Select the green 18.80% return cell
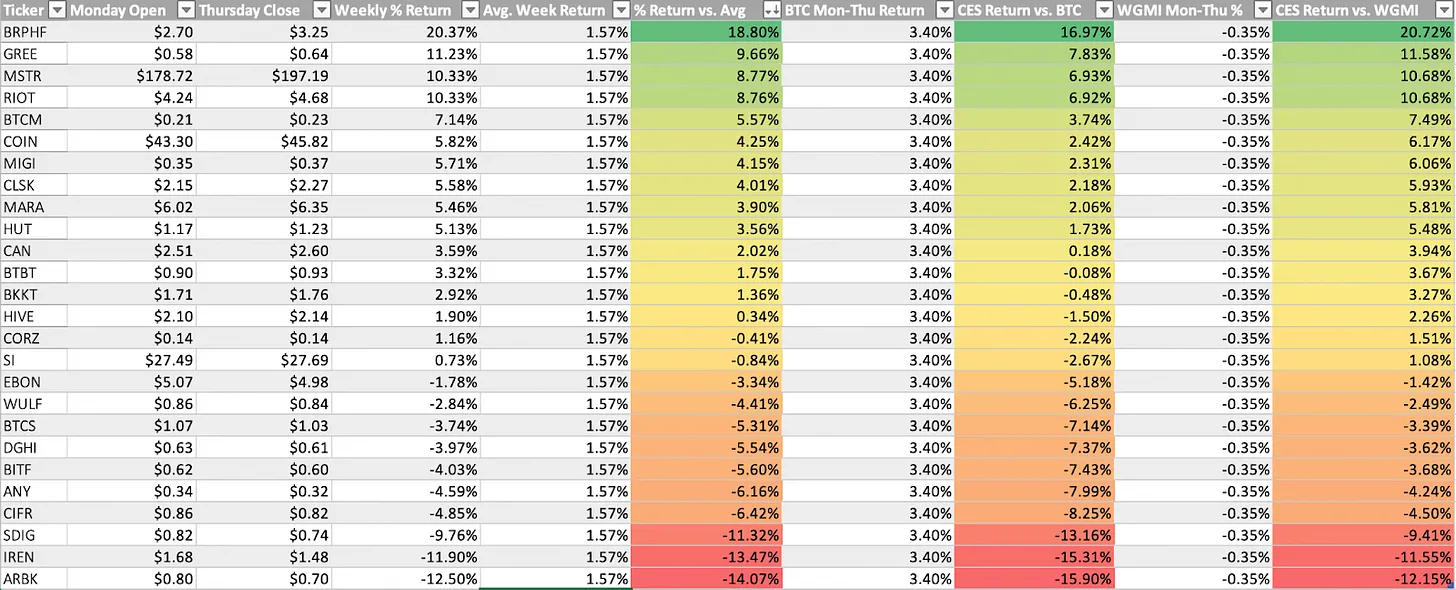 [706, 32]
